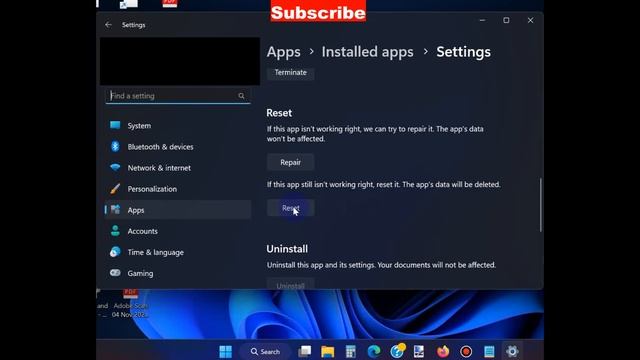Click the Network wifi icon in sidebar
The image size is (640, 360).
115,167
